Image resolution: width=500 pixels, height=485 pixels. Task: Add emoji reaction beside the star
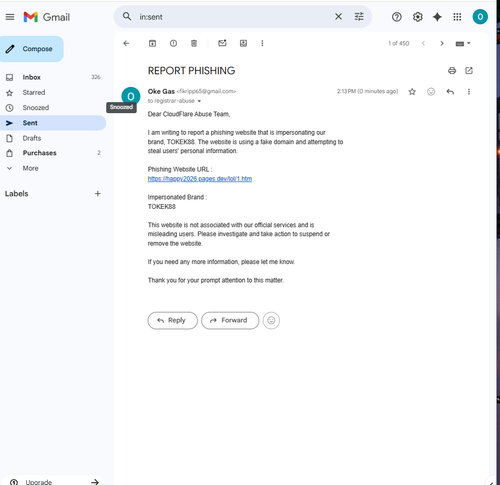[x=431, y=92]
